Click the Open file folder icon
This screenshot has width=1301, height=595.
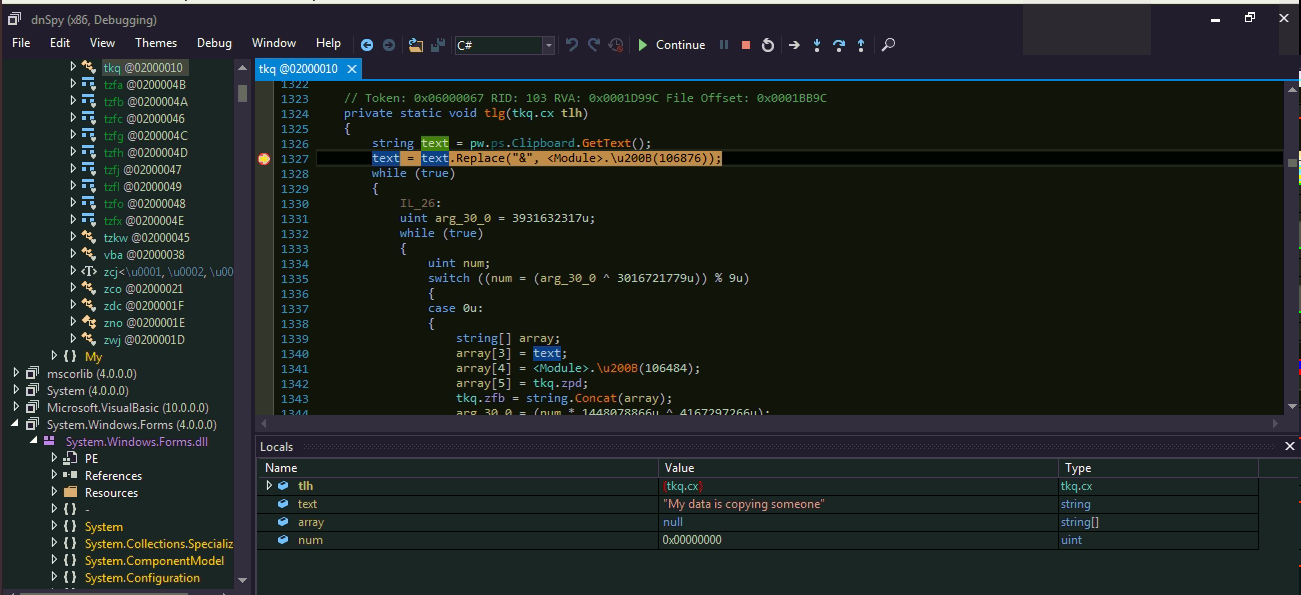(416, 45)
